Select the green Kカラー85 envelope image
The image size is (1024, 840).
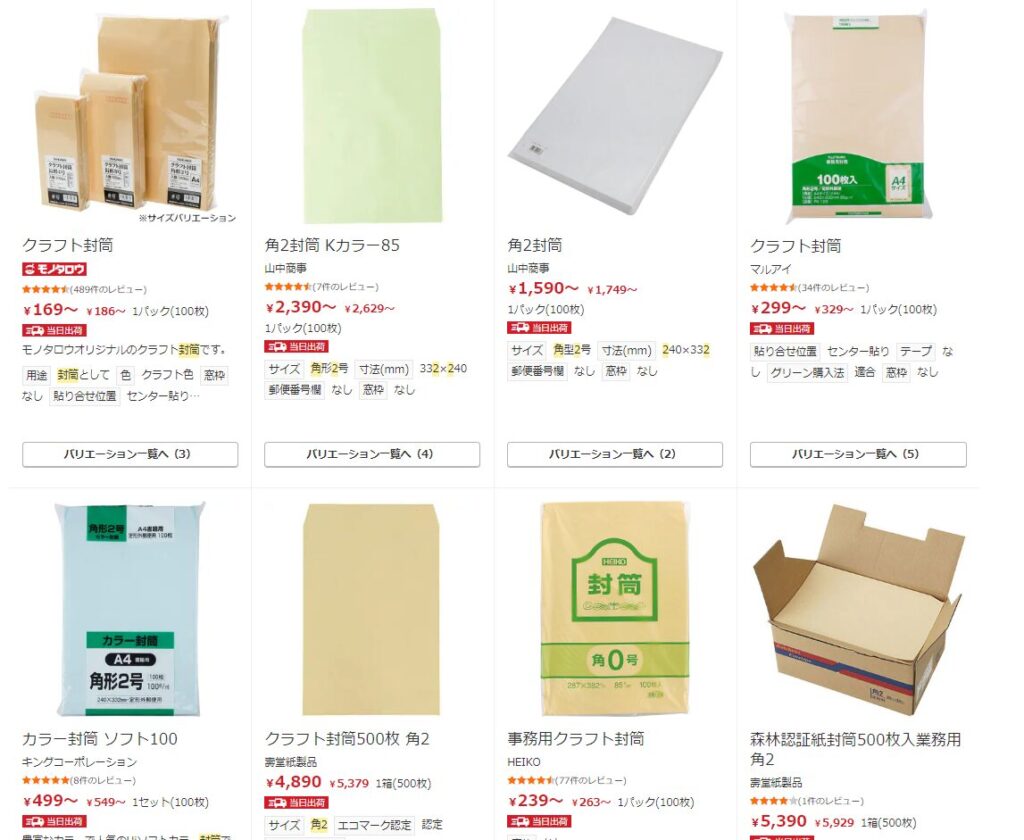click(372, 116)
